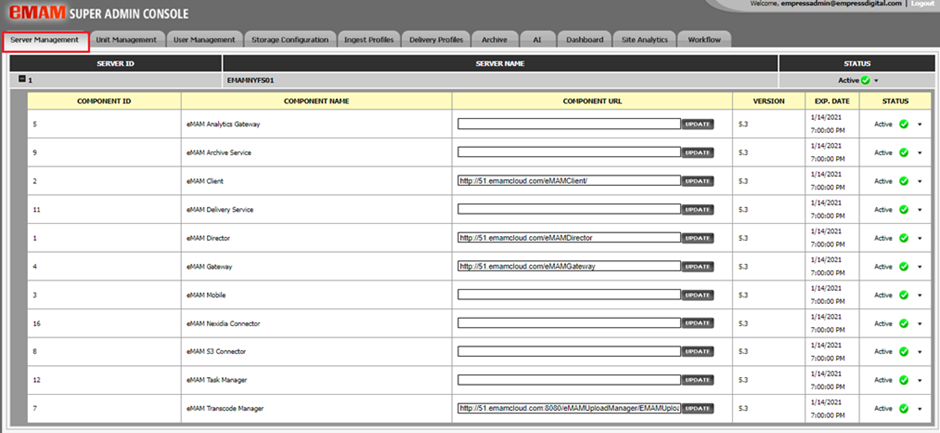940x433 pixels.
Task: Click the EMAMNYFS01 server name cell
Action: coord(500,80)
